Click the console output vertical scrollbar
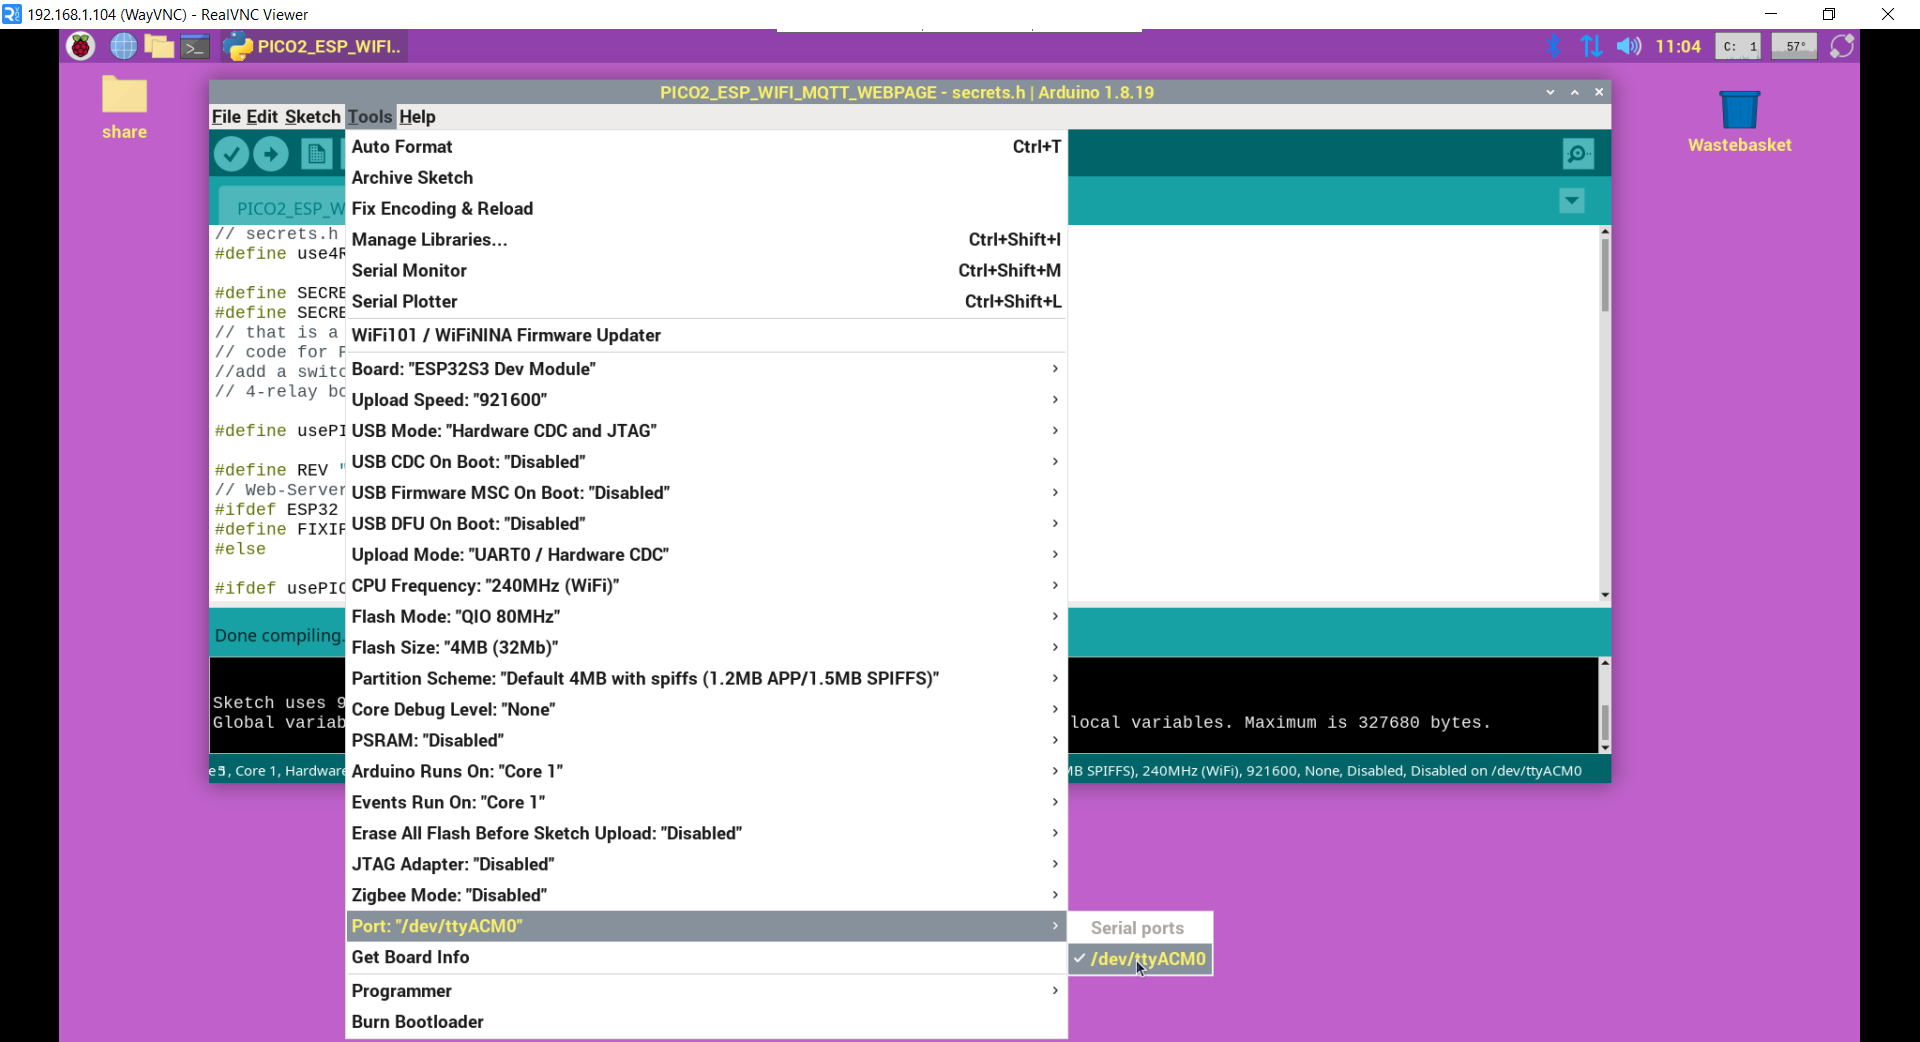The width and height of the screenshot is (1920, 1042). click(x=1604, y=706)
